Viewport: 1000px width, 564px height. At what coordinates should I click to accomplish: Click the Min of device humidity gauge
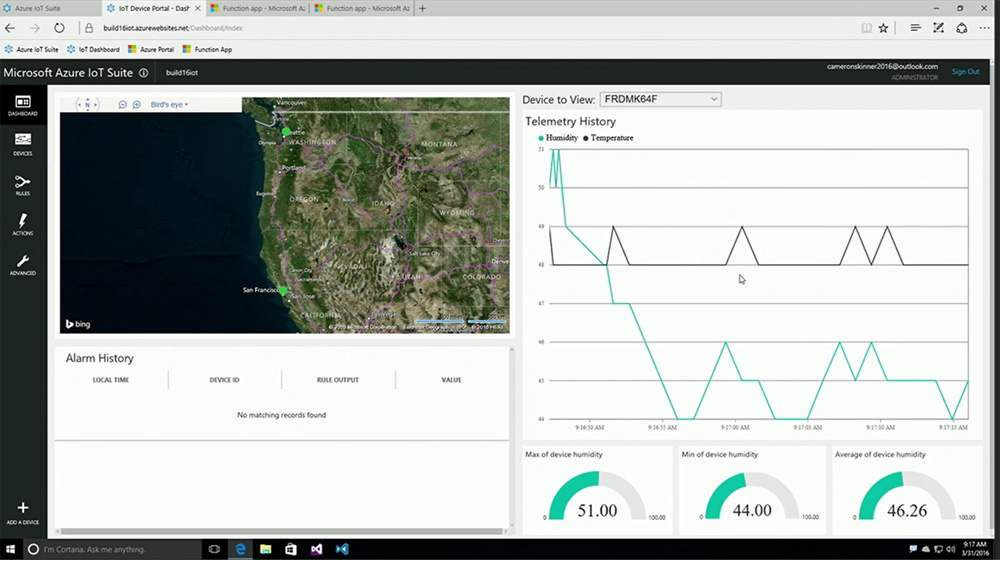click(x=752, y=496)
